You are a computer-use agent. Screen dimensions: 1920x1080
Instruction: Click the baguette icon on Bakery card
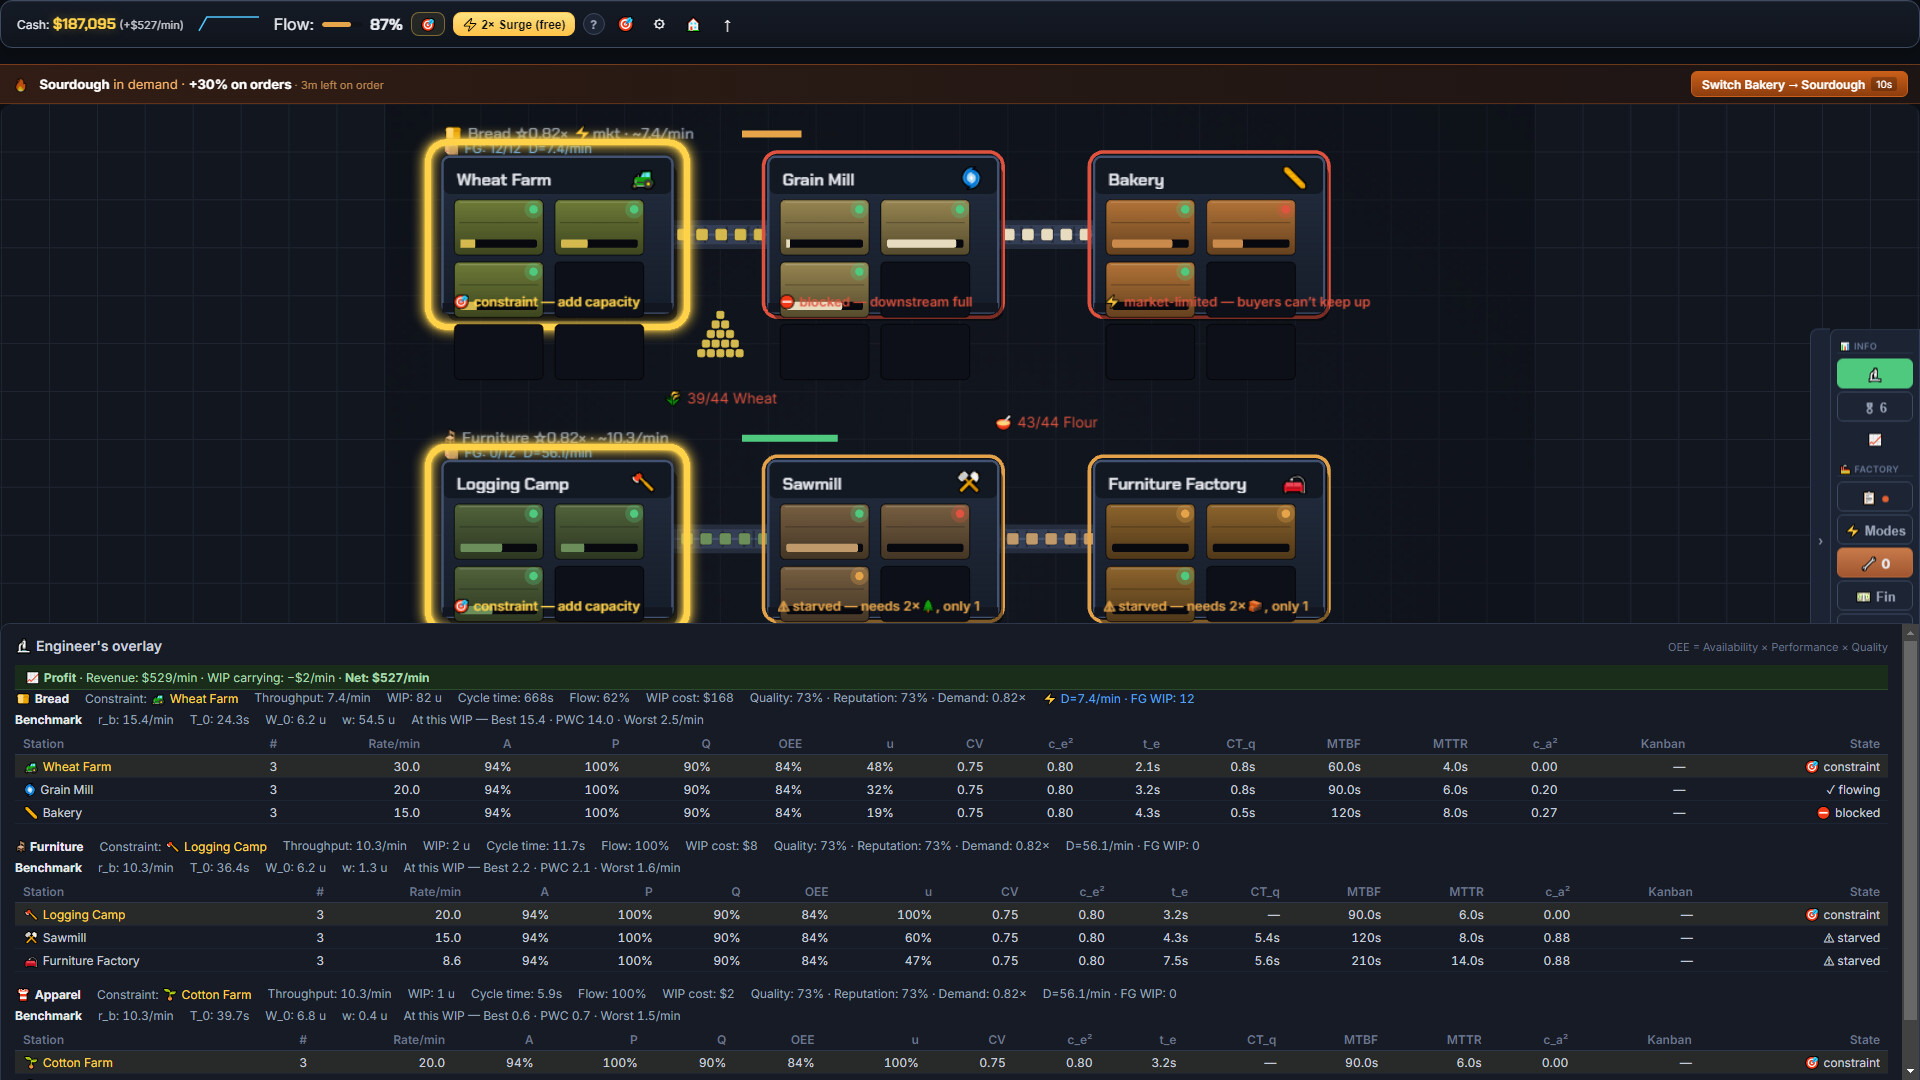(1294, 178)
